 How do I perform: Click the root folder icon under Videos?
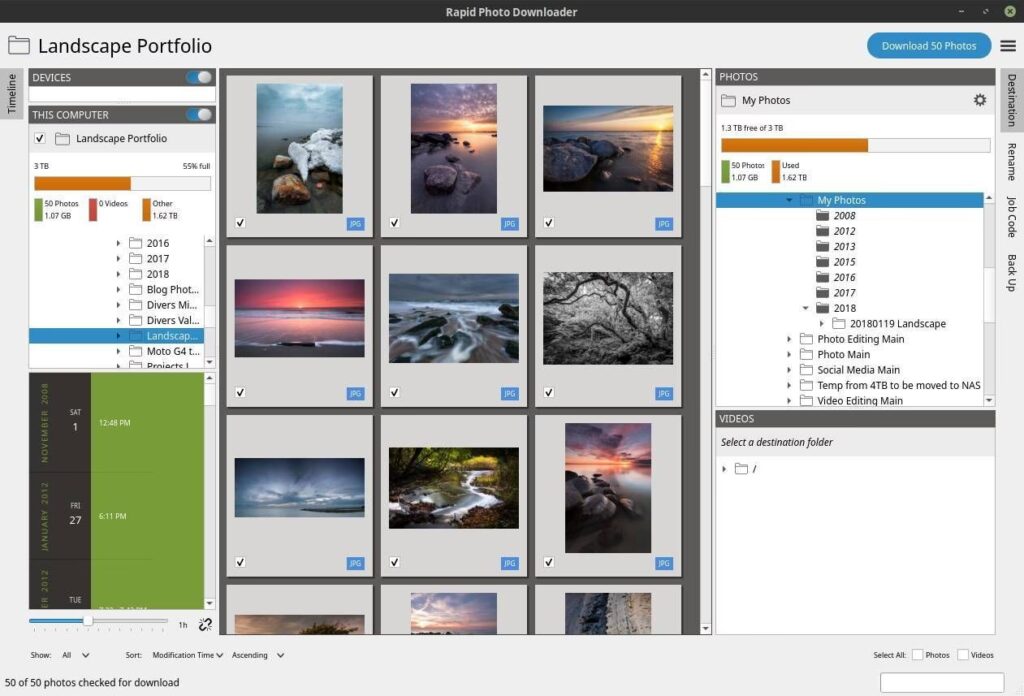[x=741, y=468]
